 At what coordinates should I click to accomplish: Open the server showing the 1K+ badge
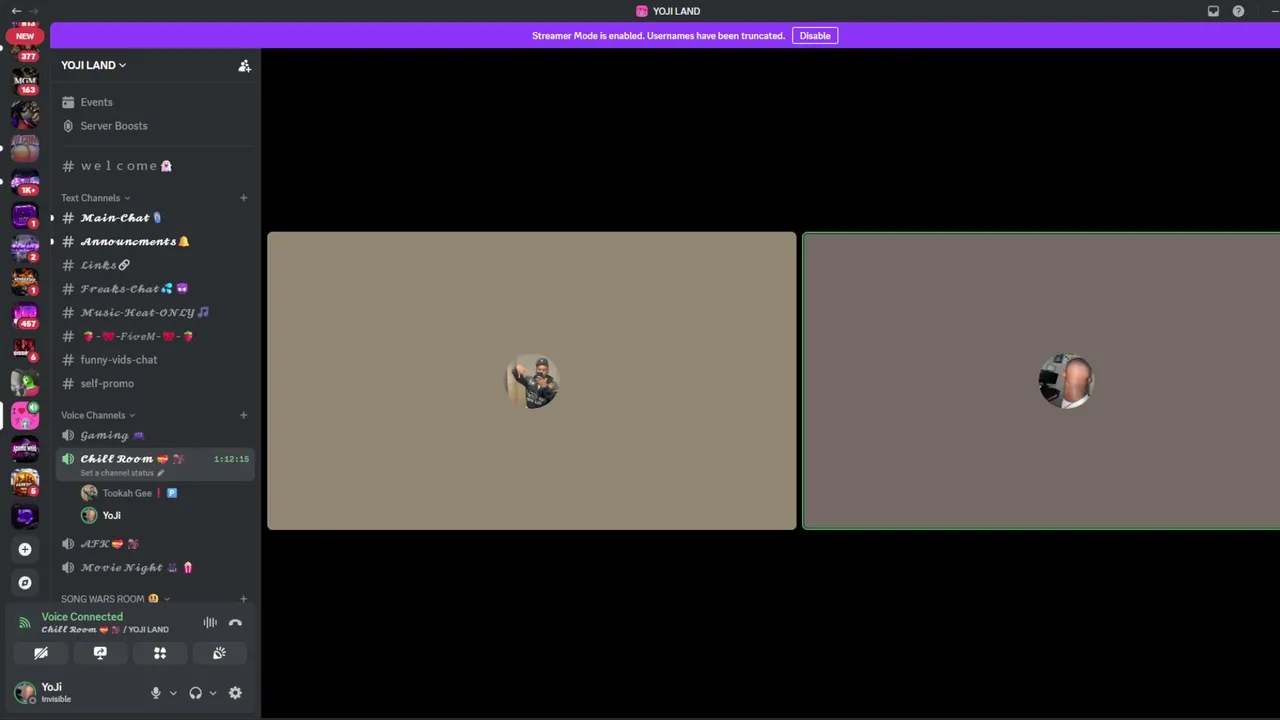(x=25, y=183)
